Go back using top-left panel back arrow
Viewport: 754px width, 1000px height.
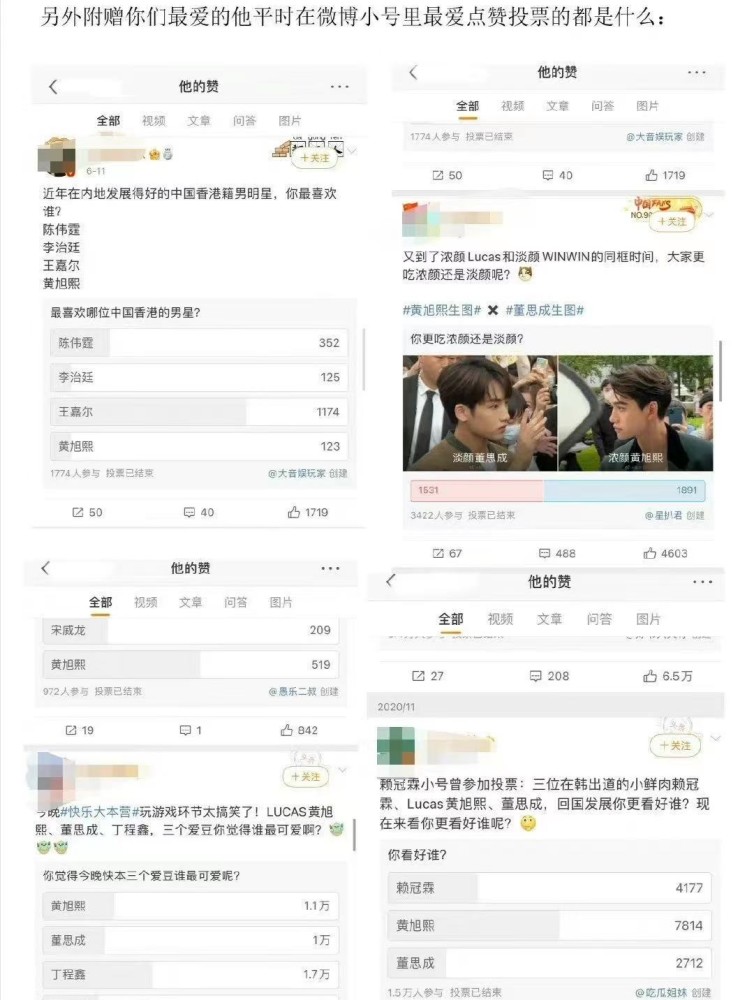(53, 87)
